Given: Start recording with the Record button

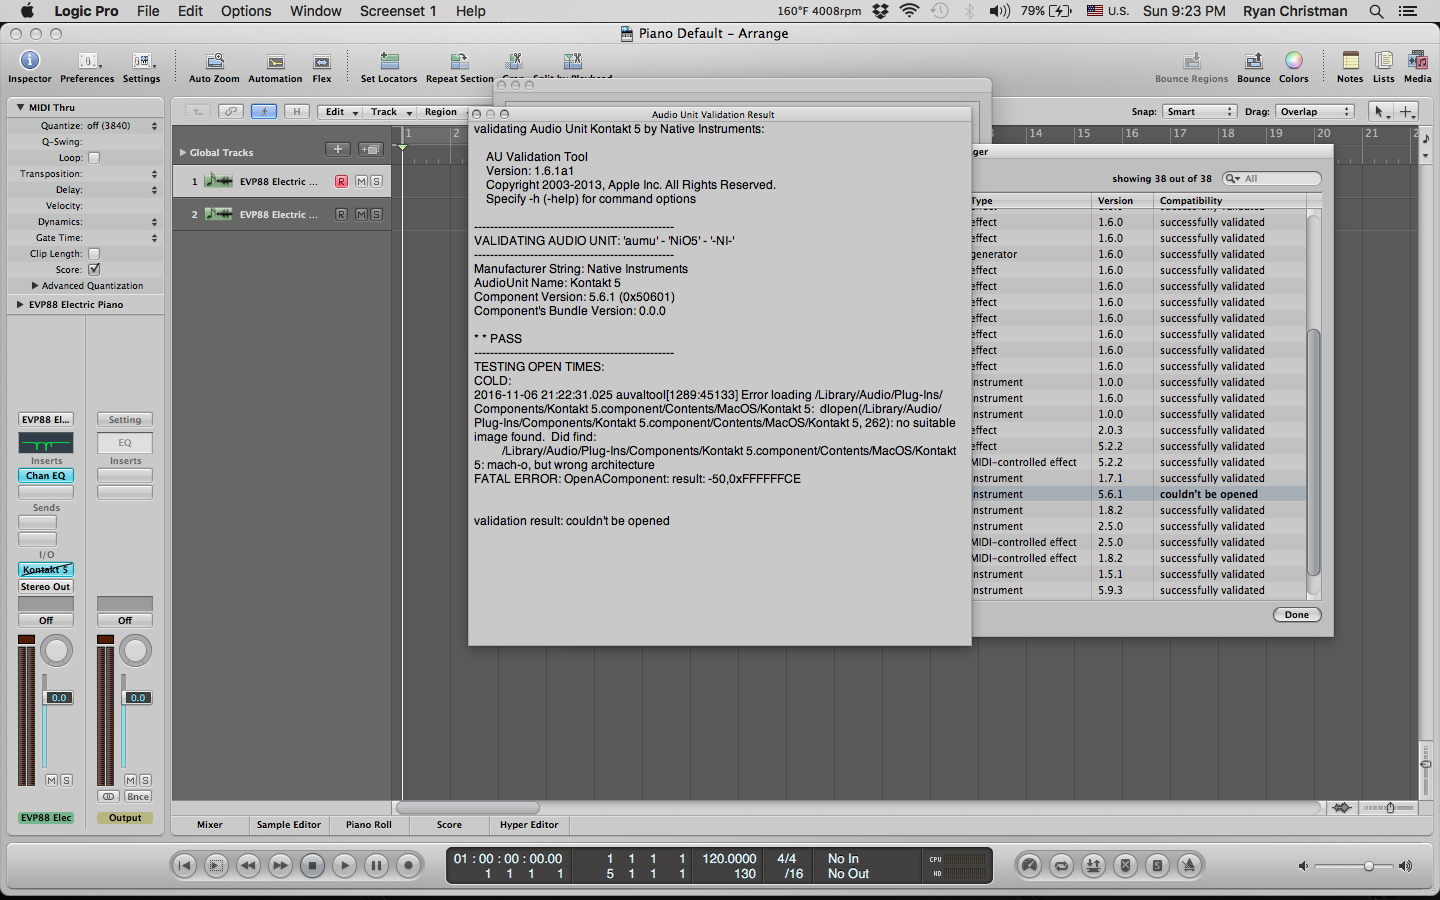Looking at the screenshot, I should [x=408, y=866].
